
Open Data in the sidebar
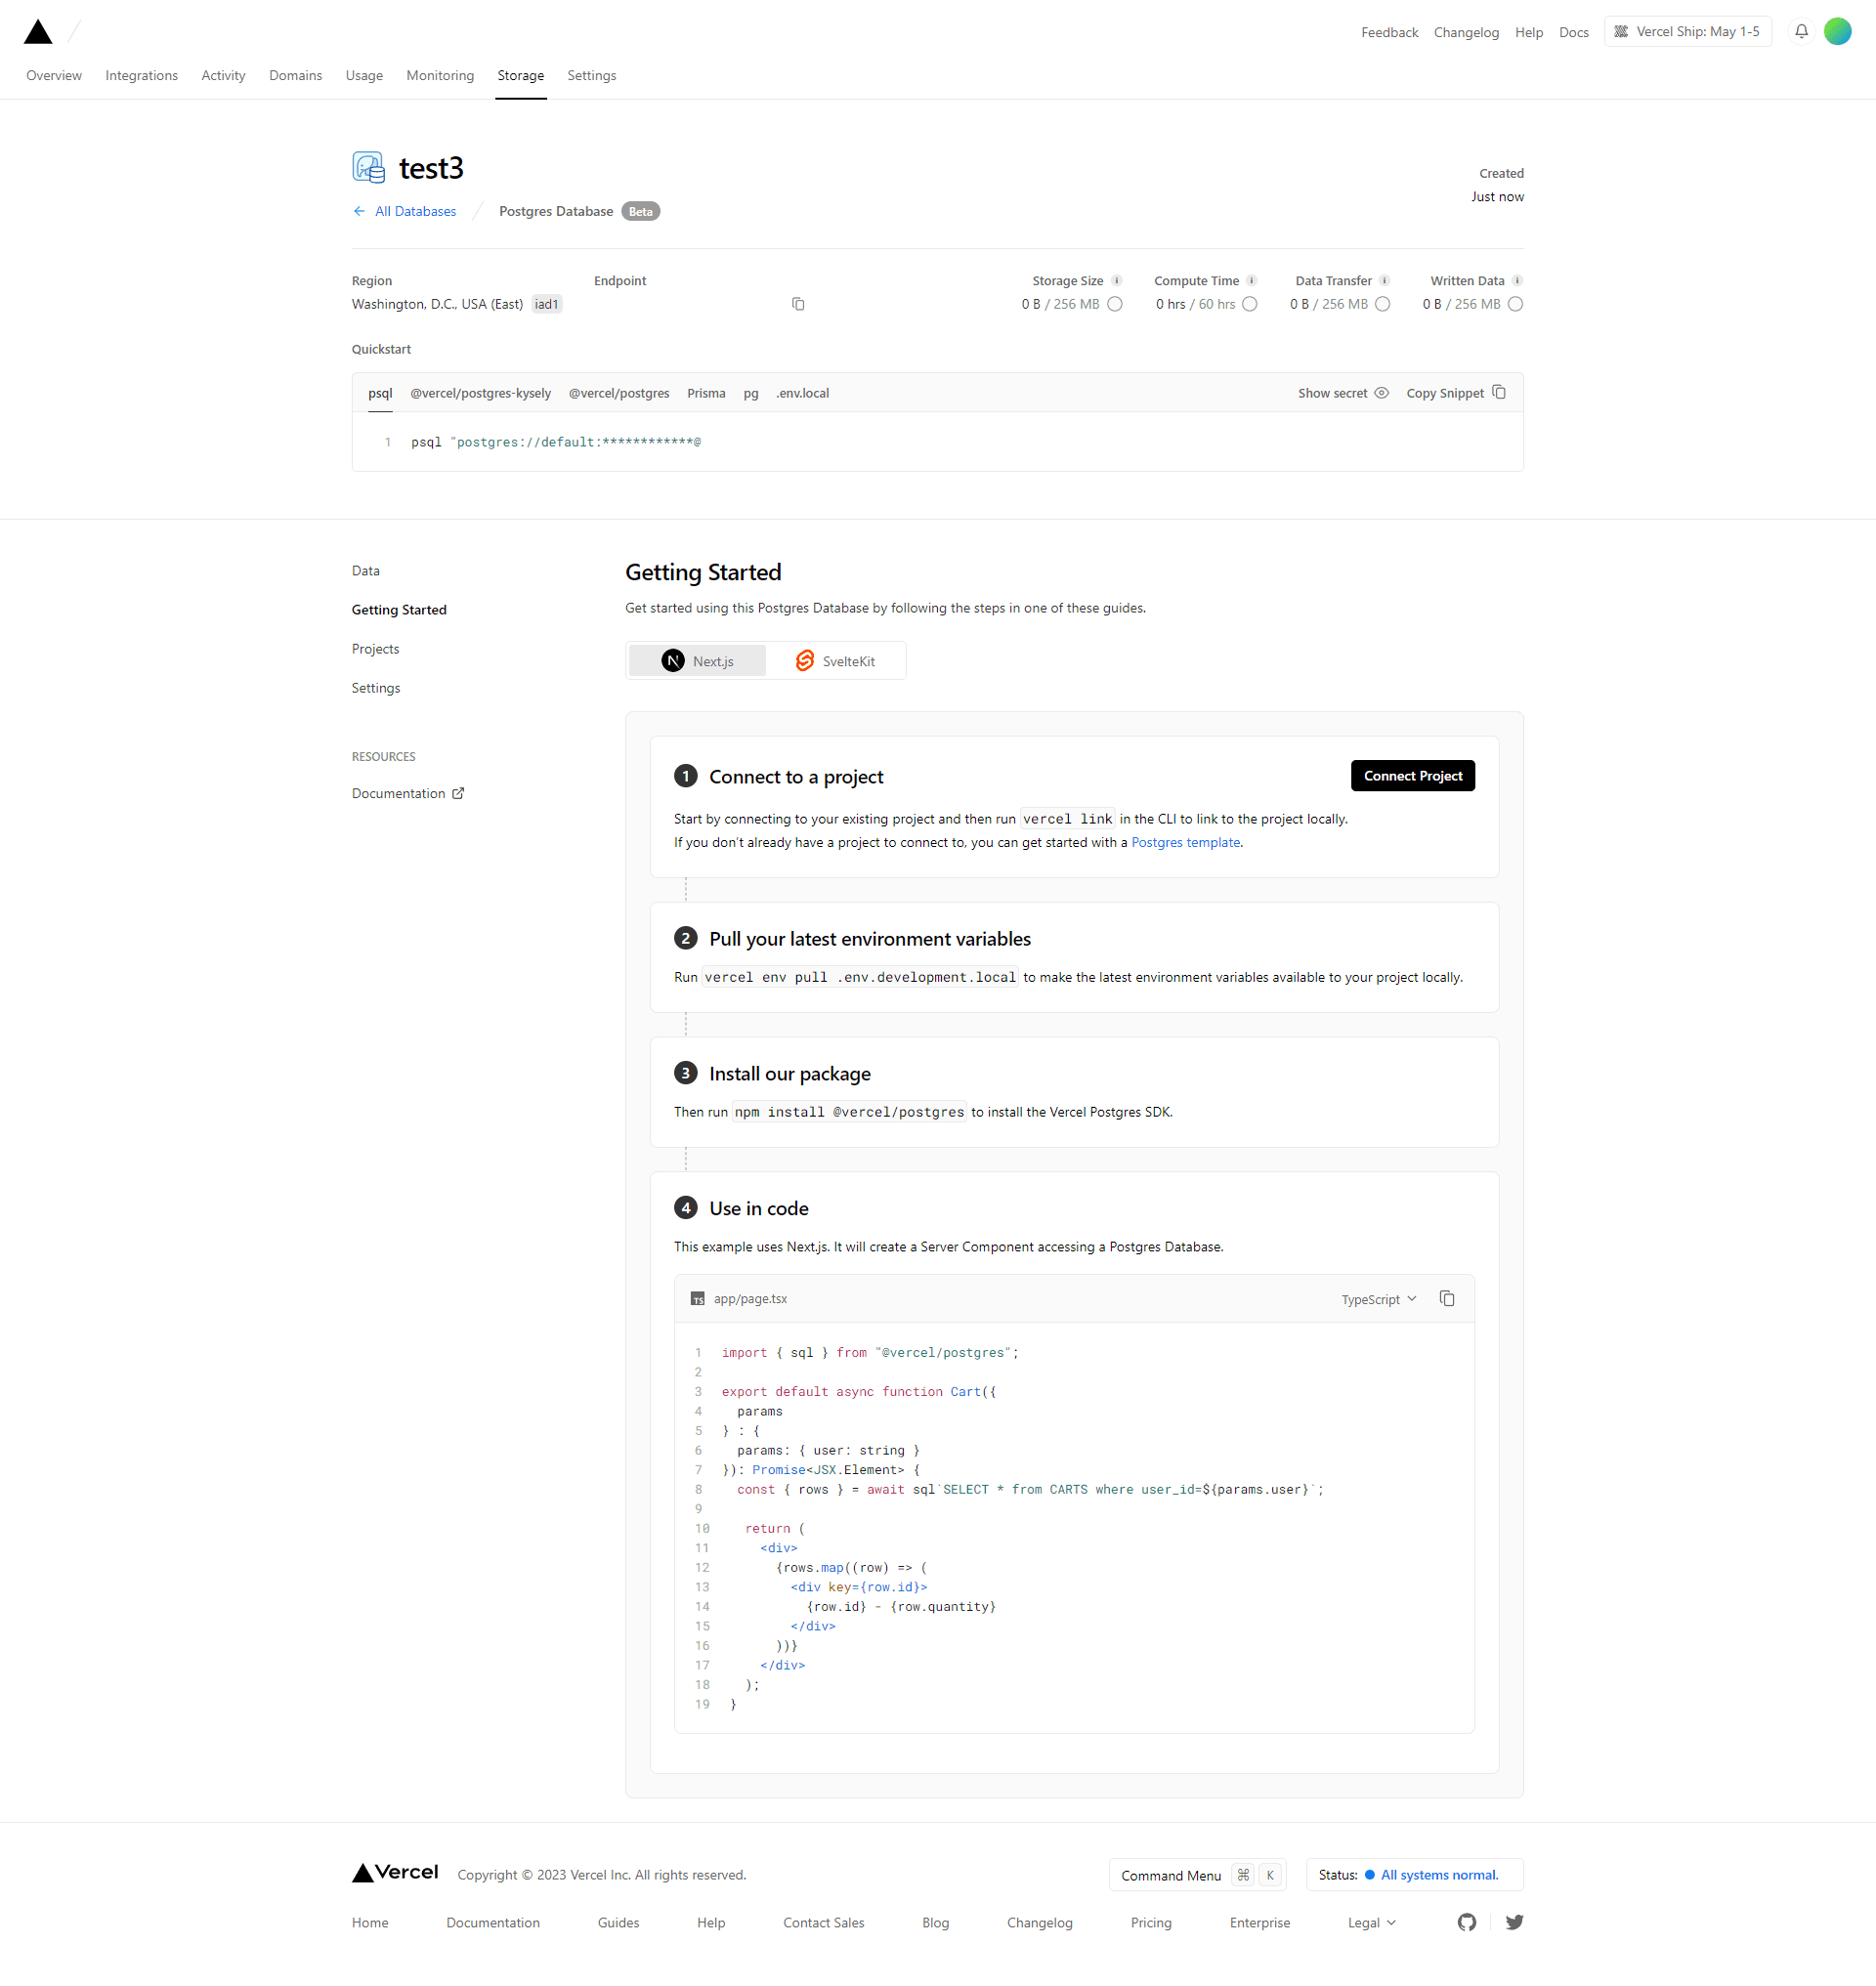coord(366,571)
